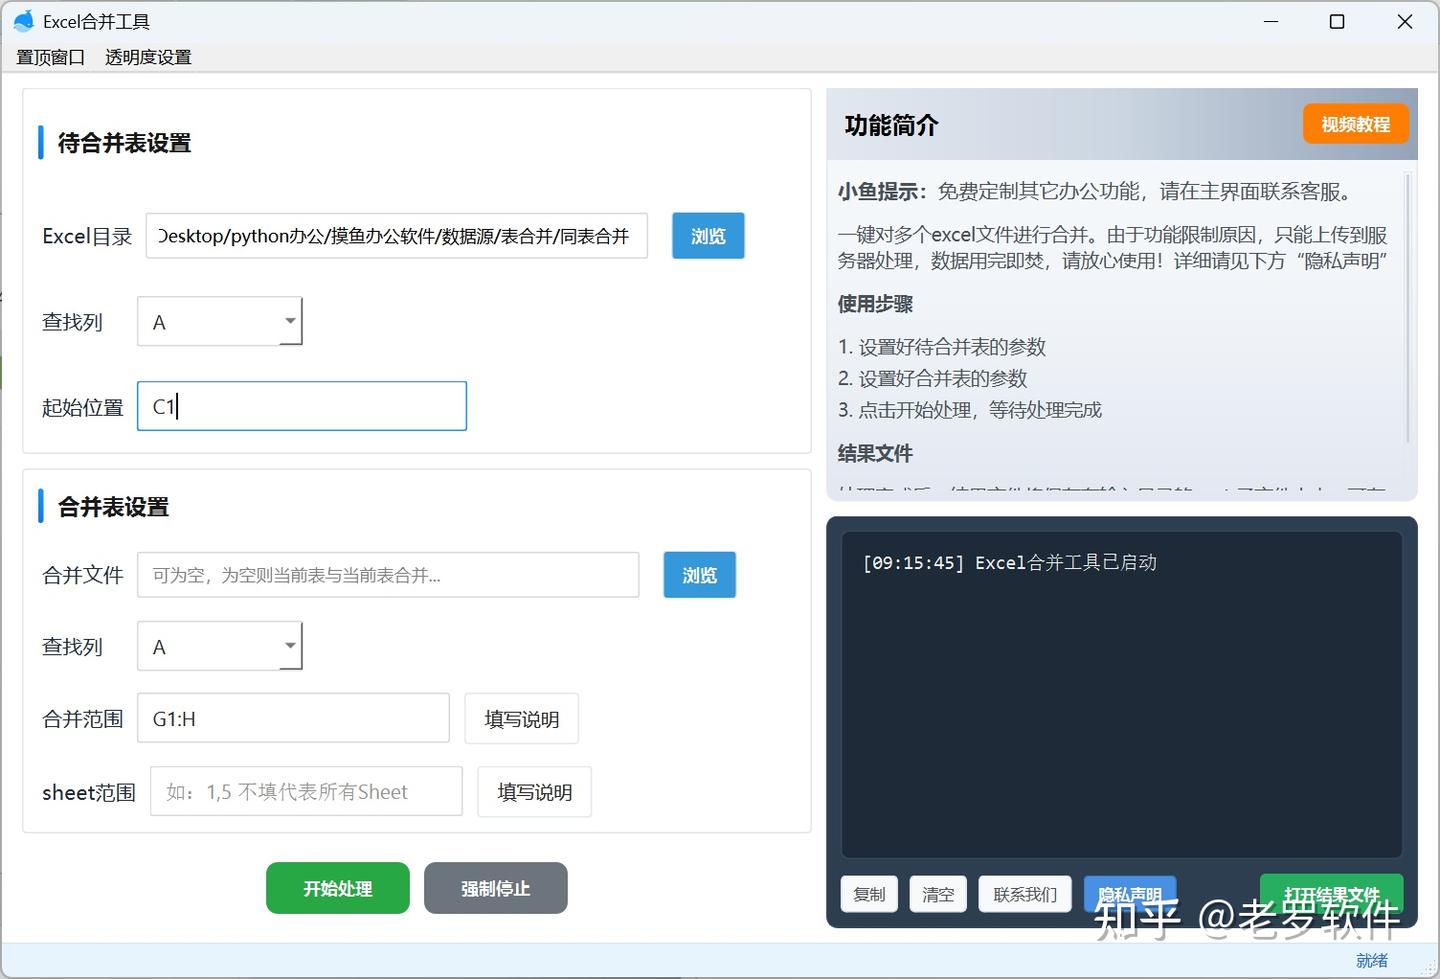Click the 合并表设置 section title

[113, 507]
